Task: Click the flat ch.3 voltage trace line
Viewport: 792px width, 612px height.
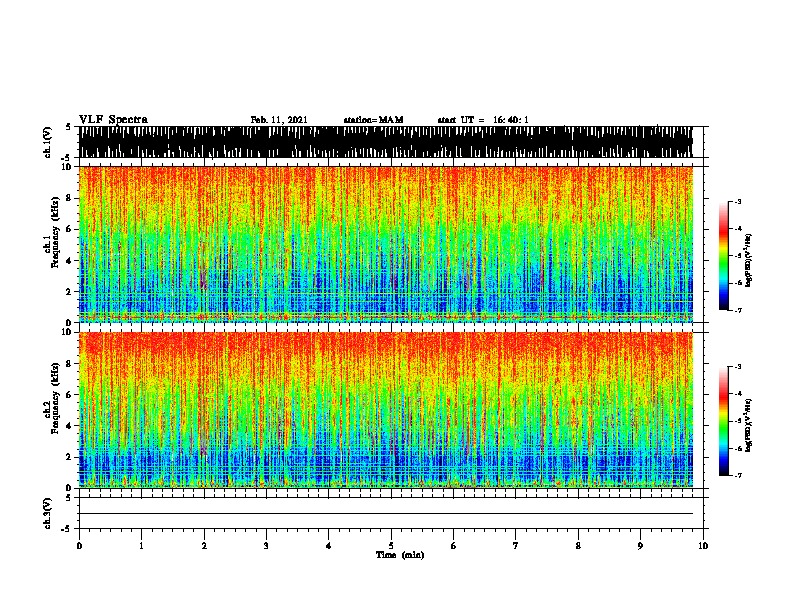Action: [386, 514]
